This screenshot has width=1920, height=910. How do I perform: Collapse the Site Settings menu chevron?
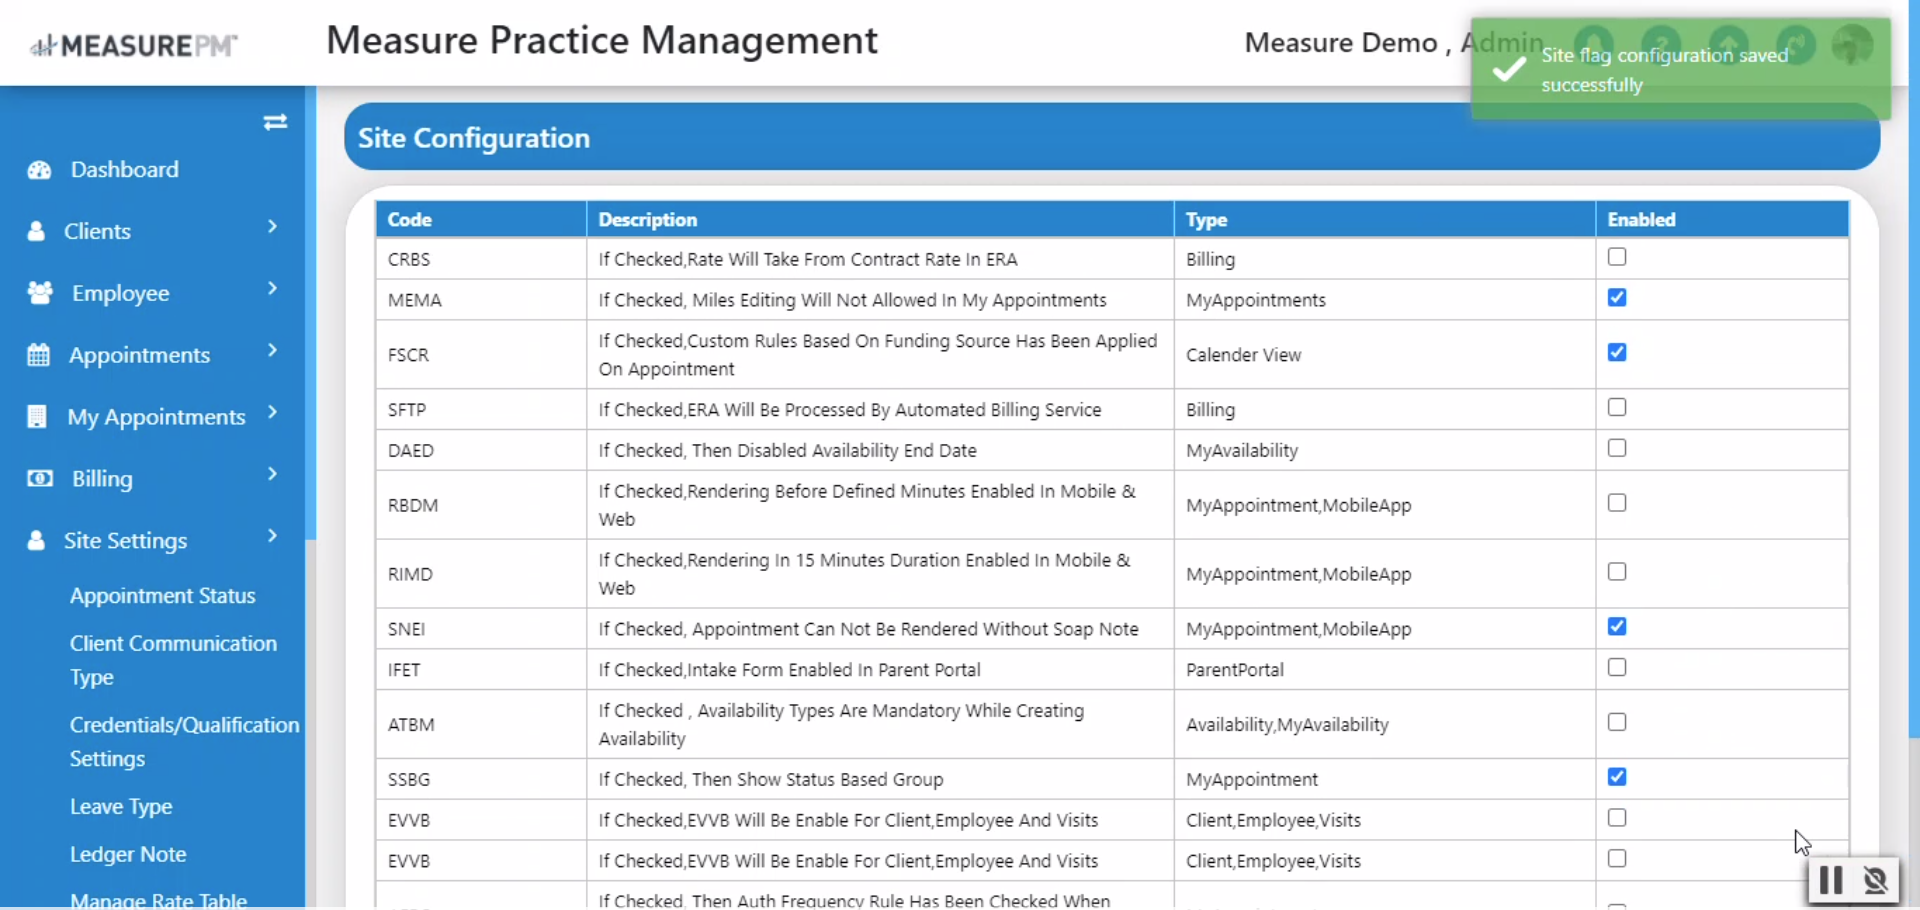272,537
